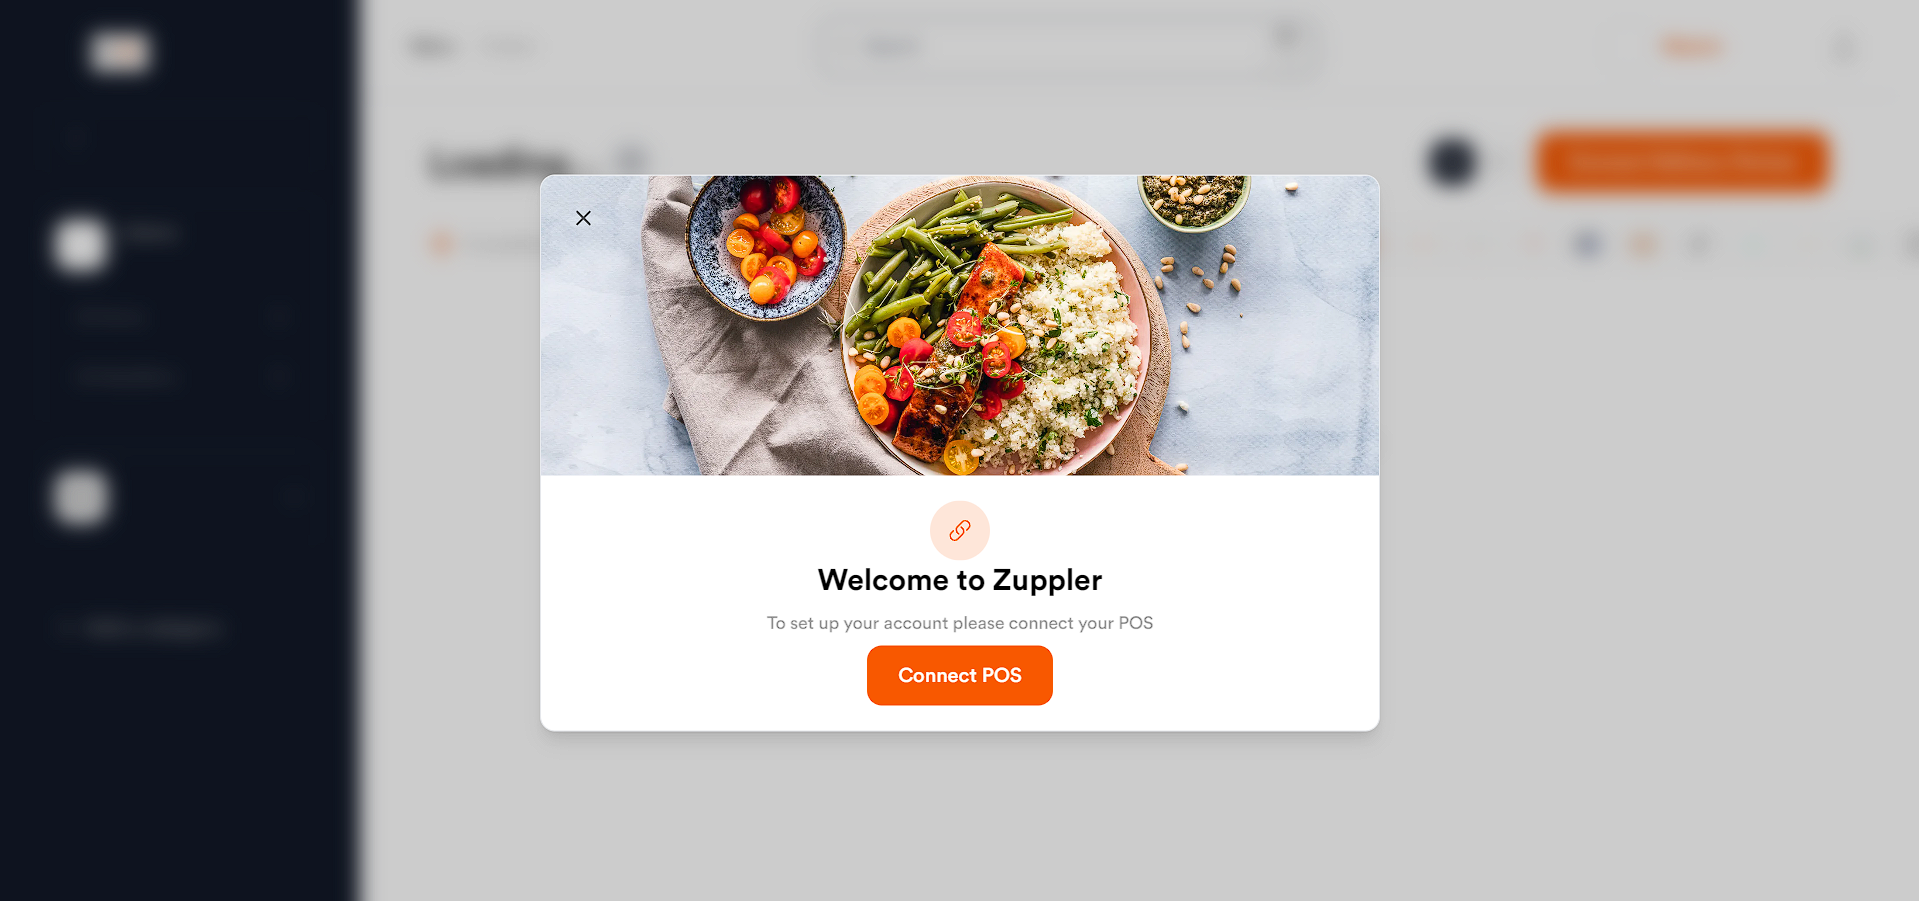Screen dimensions: 1919x901
Task: Focus the blurred search field in header
Action: pyautogui.click(x=1067, y=47)
